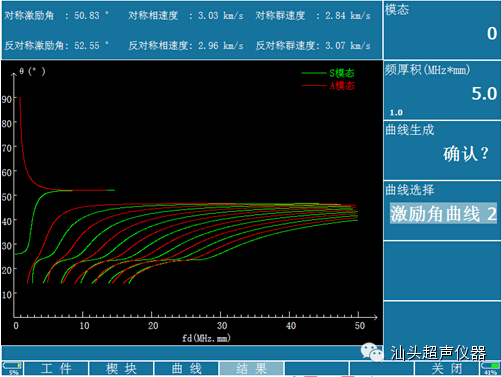Click the 1.0 step value under 频厚积

pos(396,113)
